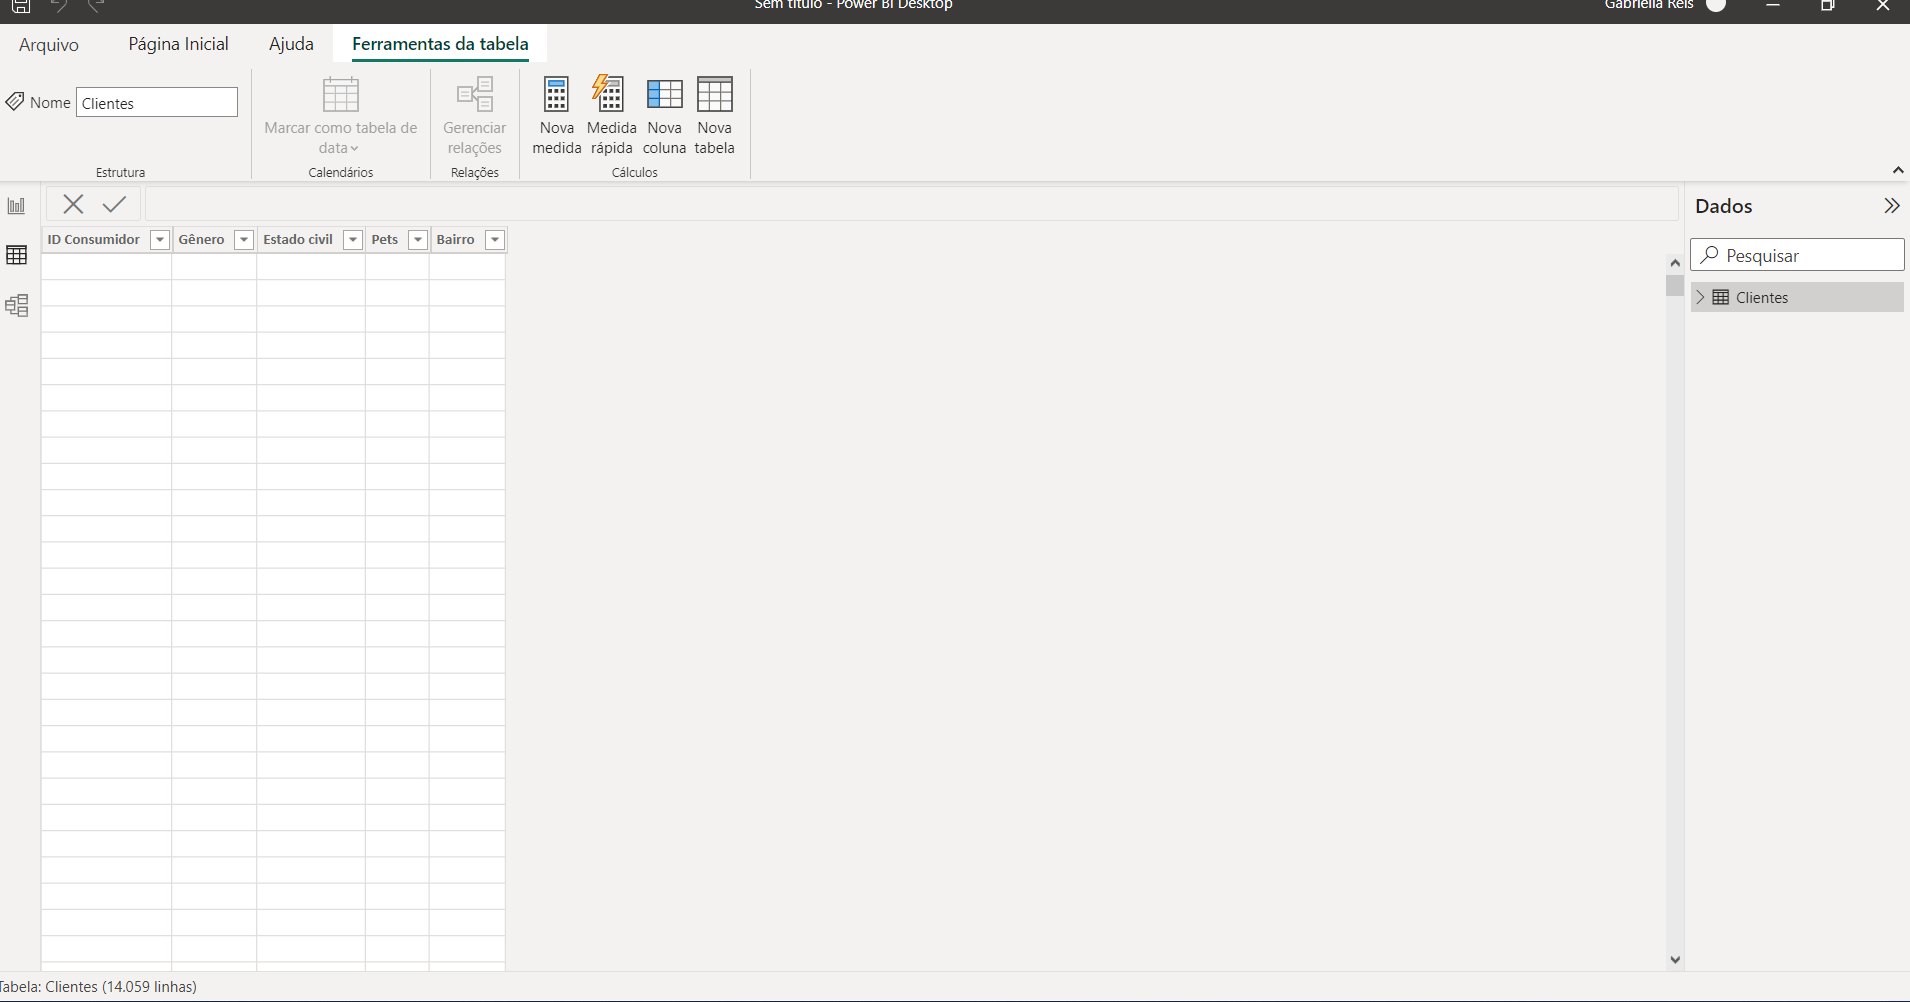Viewport: 1910px width, 1002px height.
Task: Click the Pesquisar search box
Action: [x=1797, y=255]
